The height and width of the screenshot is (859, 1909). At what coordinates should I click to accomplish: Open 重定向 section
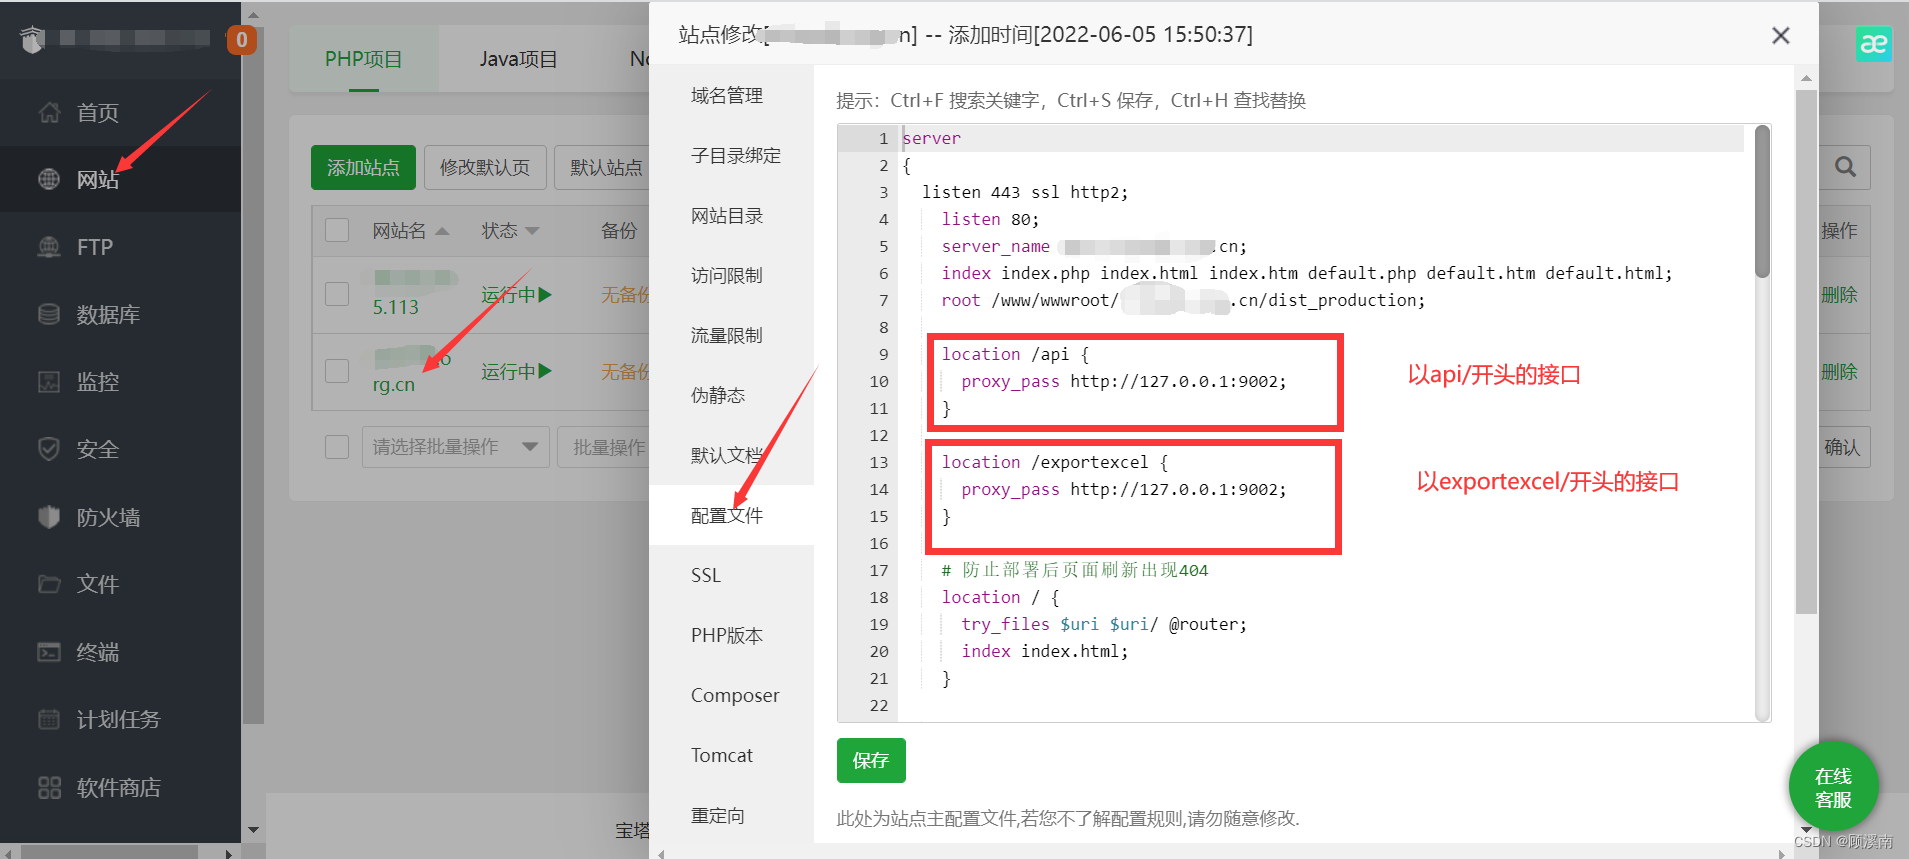(718, 816)
